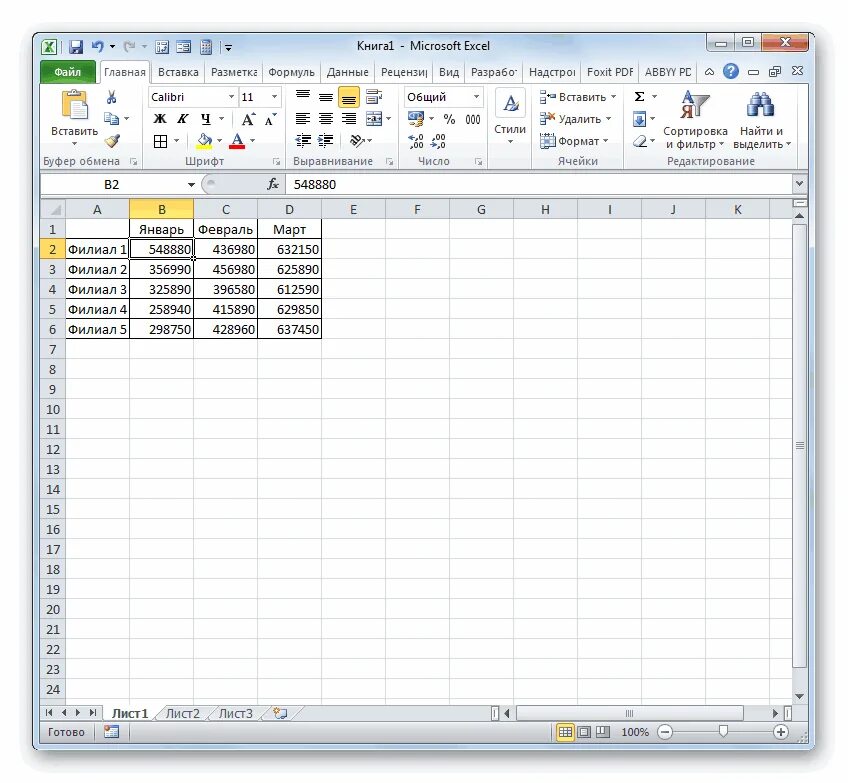
Task: Open sheet tab Лист2
Action: coord(182,714)
